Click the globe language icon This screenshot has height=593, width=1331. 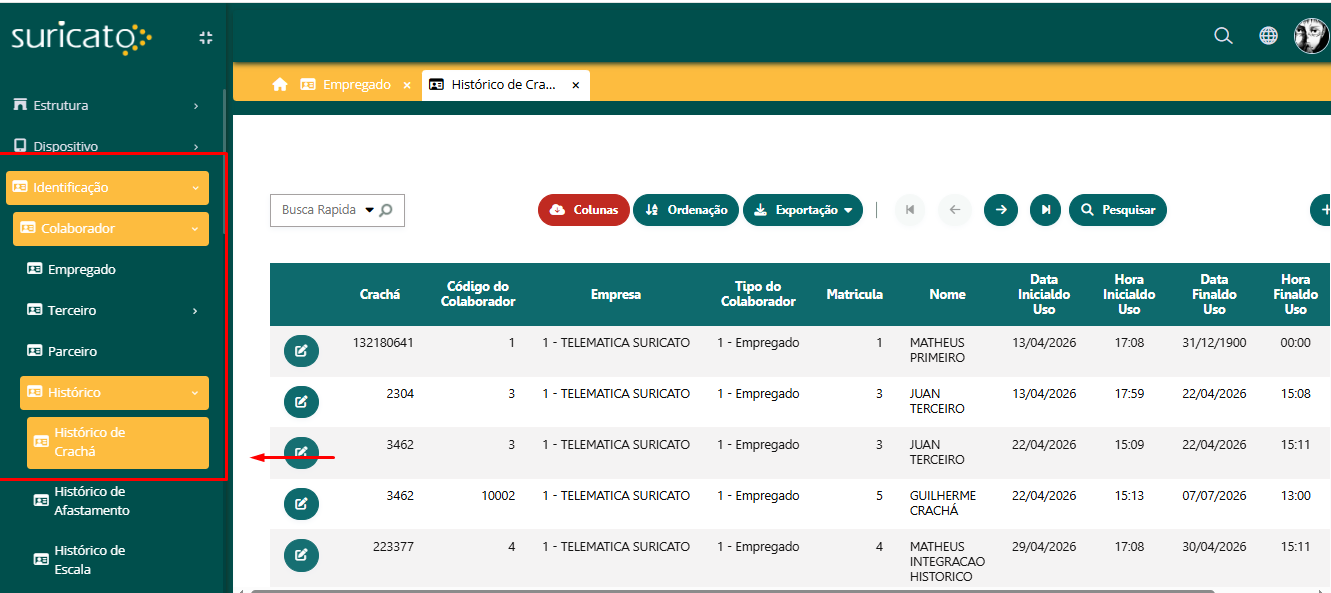click(1268, 36)
